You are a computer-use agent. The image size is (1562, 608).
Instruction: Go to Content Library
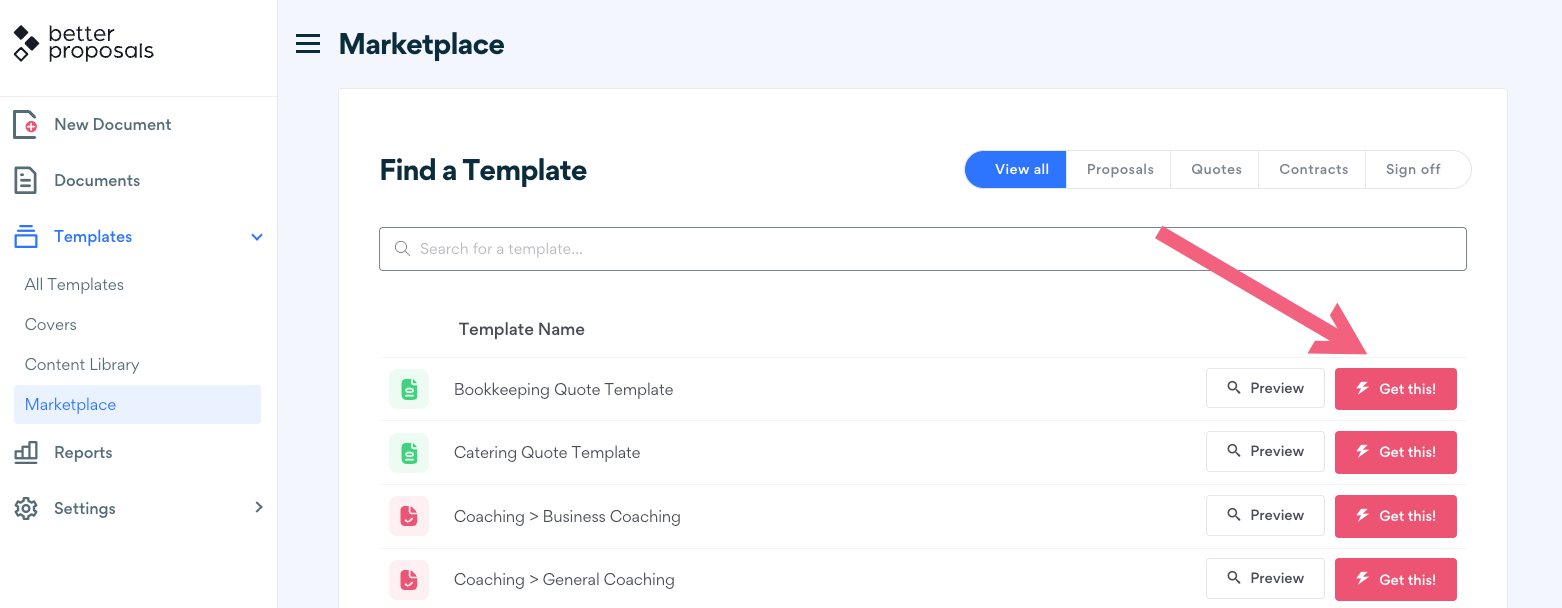pyautogui.click(x=82, y=365)
